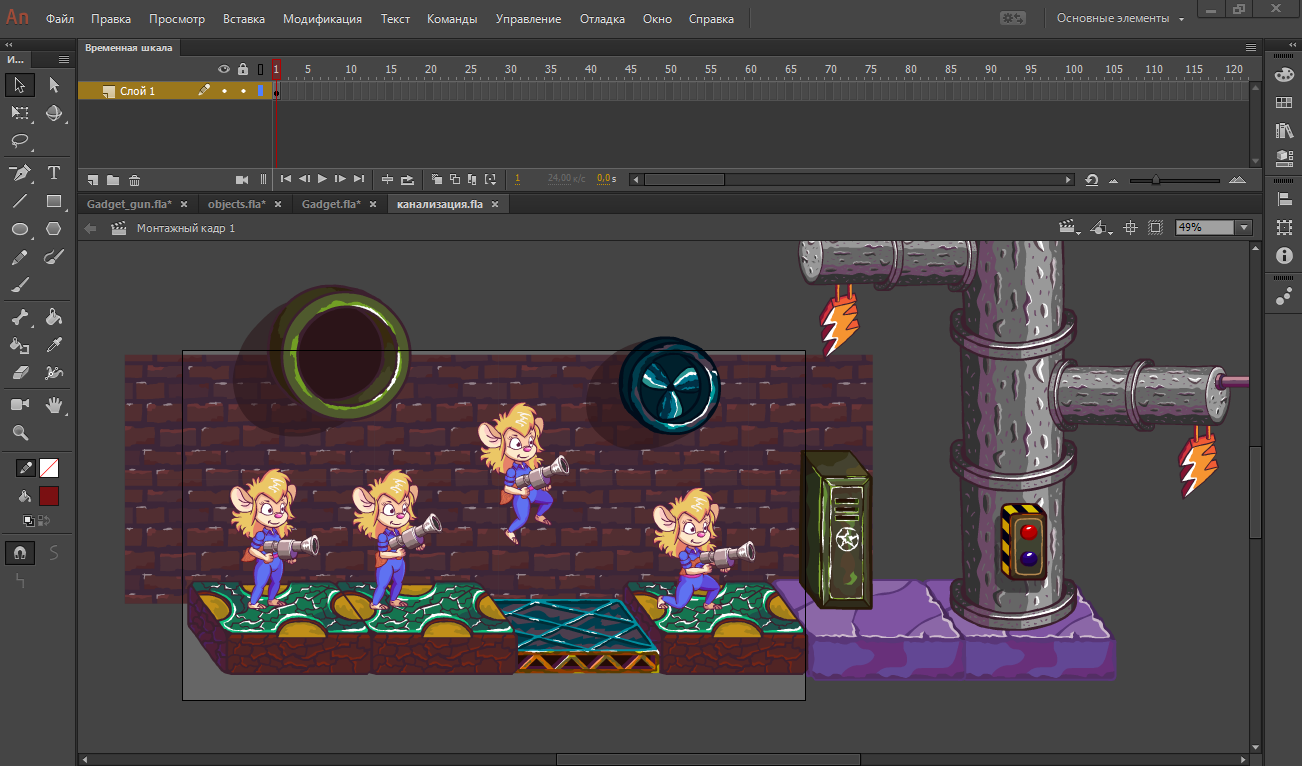Toggle Center Frame button in timeline

pyautogui.click(x=387, y=179)
